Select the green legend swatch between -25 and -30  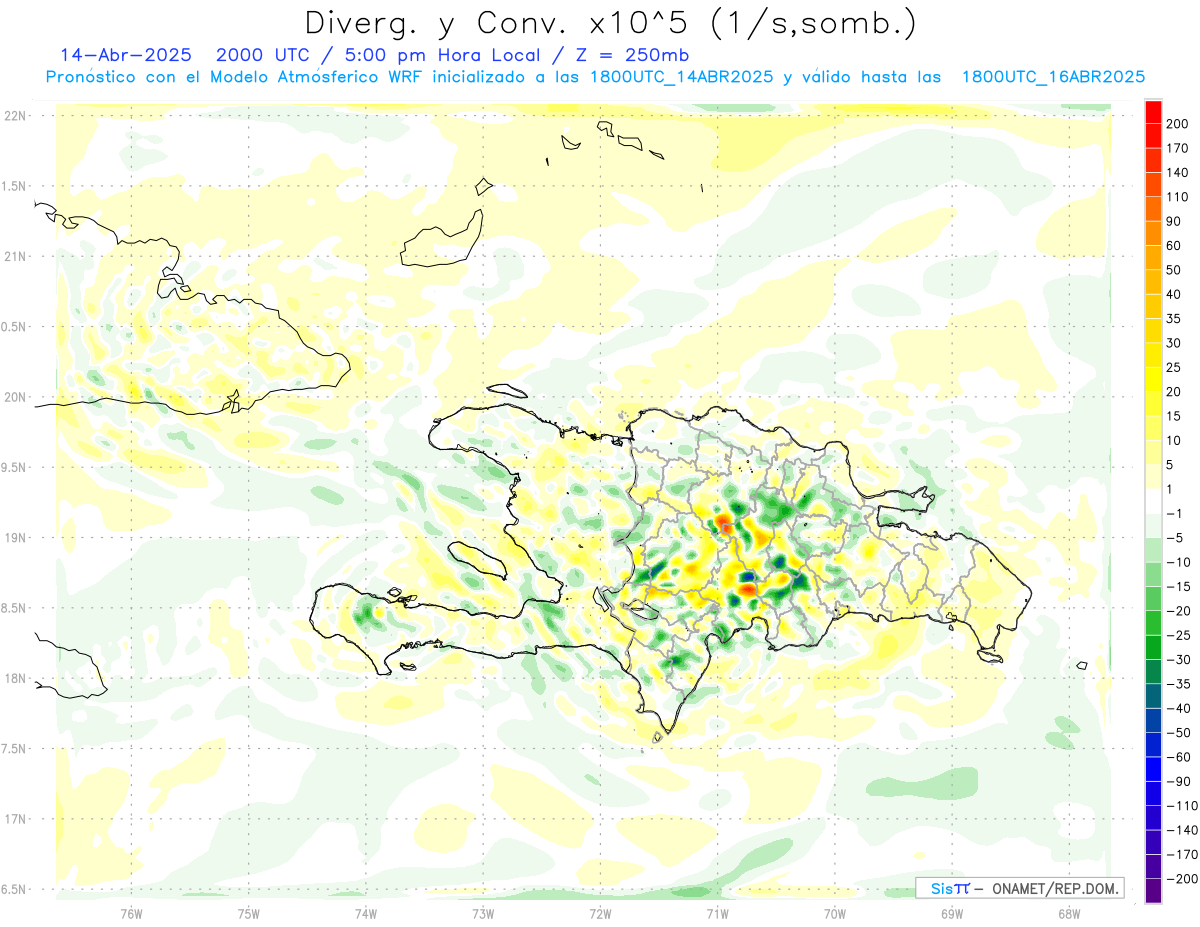point(1153,647)
